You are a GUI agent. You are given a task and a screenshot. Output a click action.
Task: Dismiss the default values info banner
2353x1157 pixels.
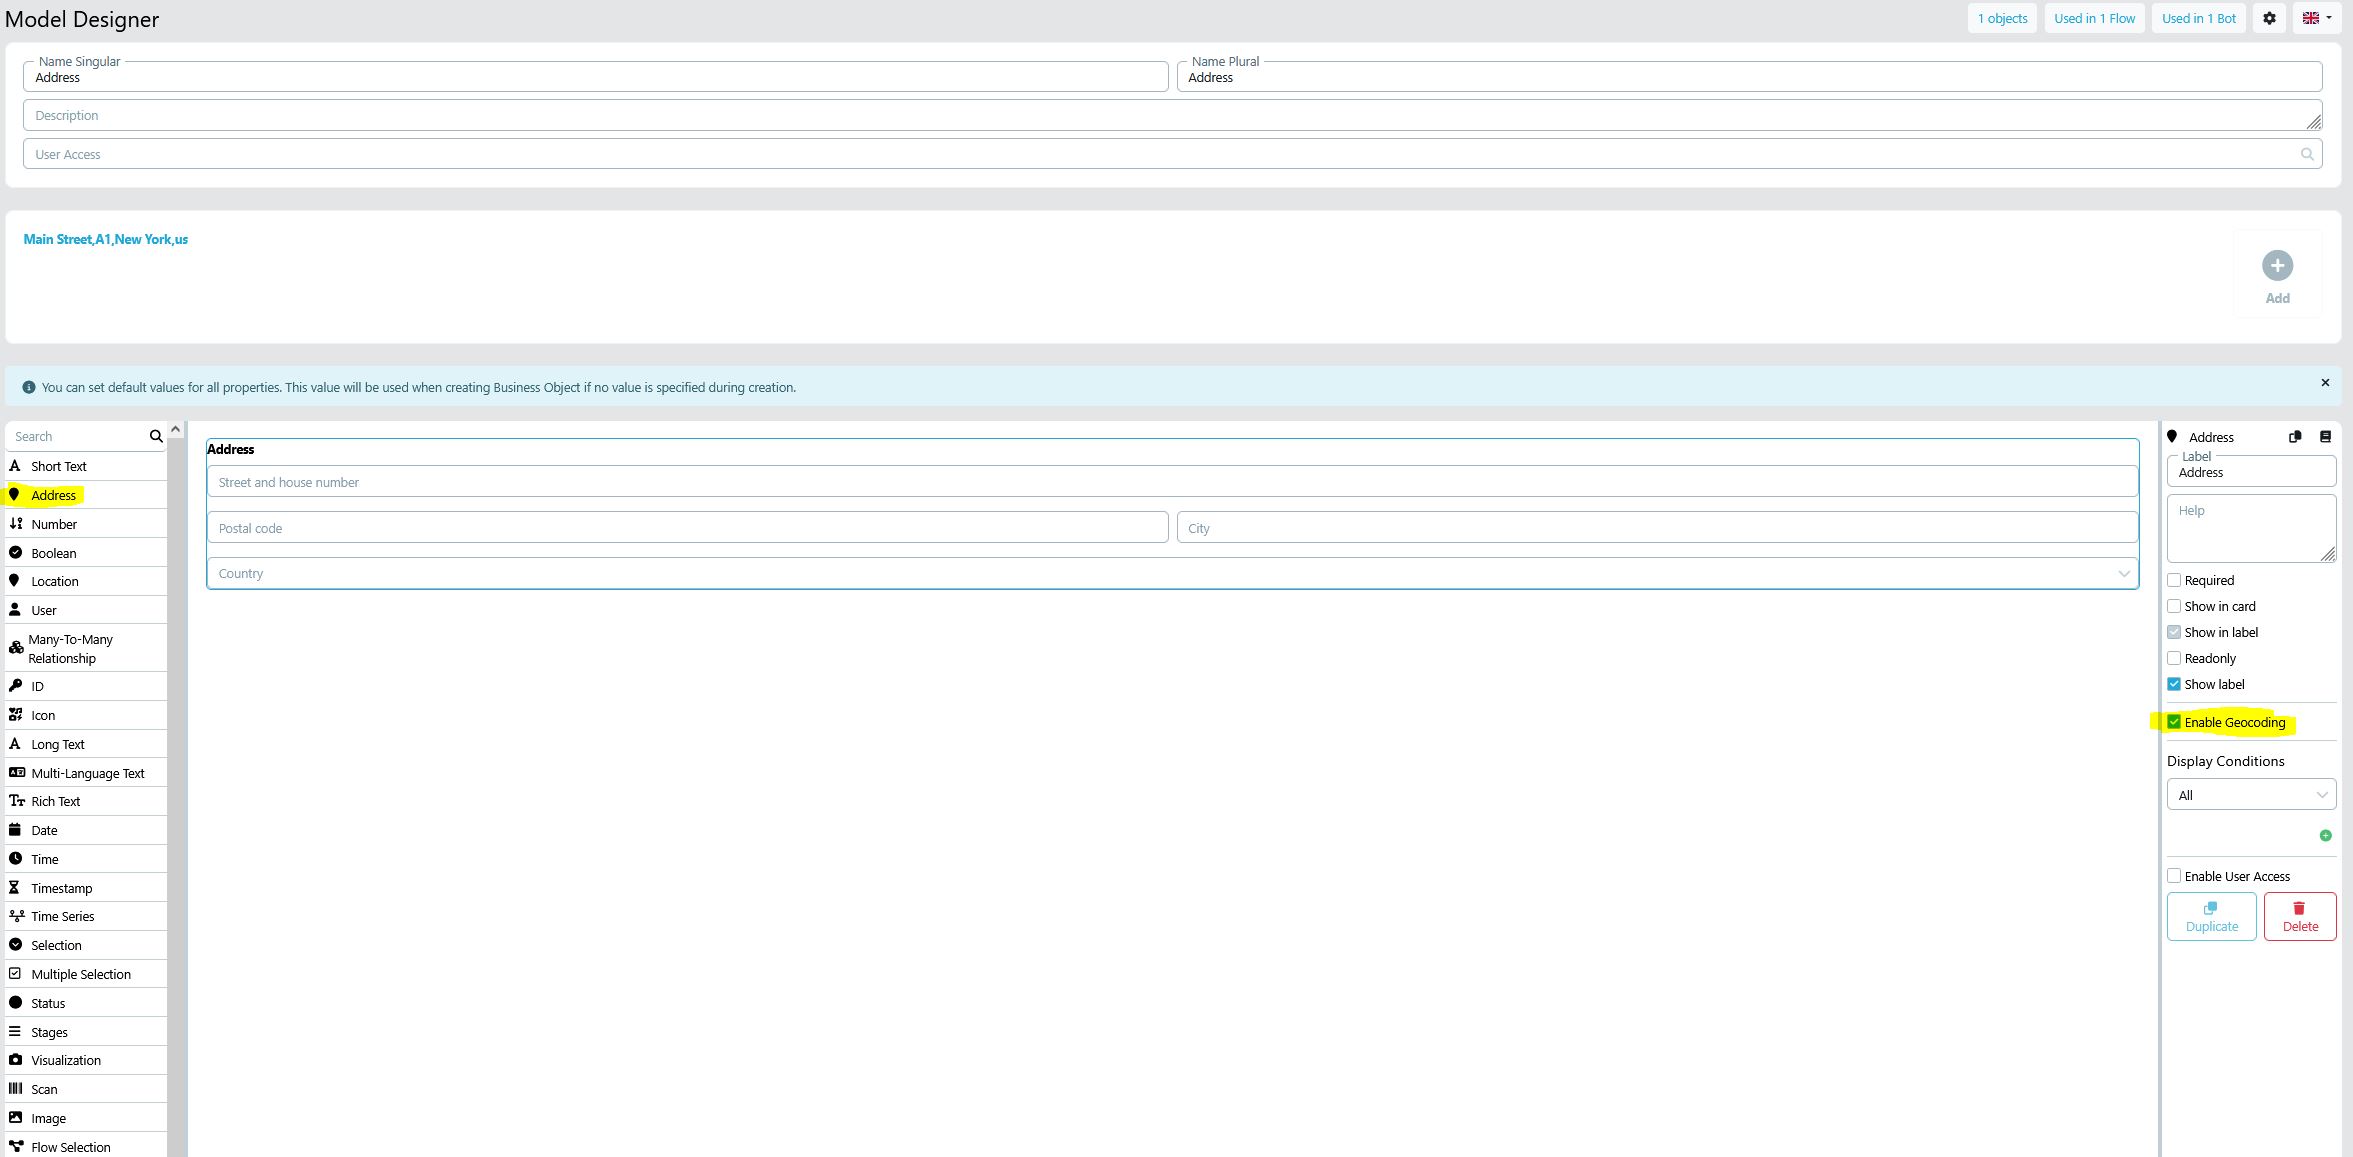2324,382
